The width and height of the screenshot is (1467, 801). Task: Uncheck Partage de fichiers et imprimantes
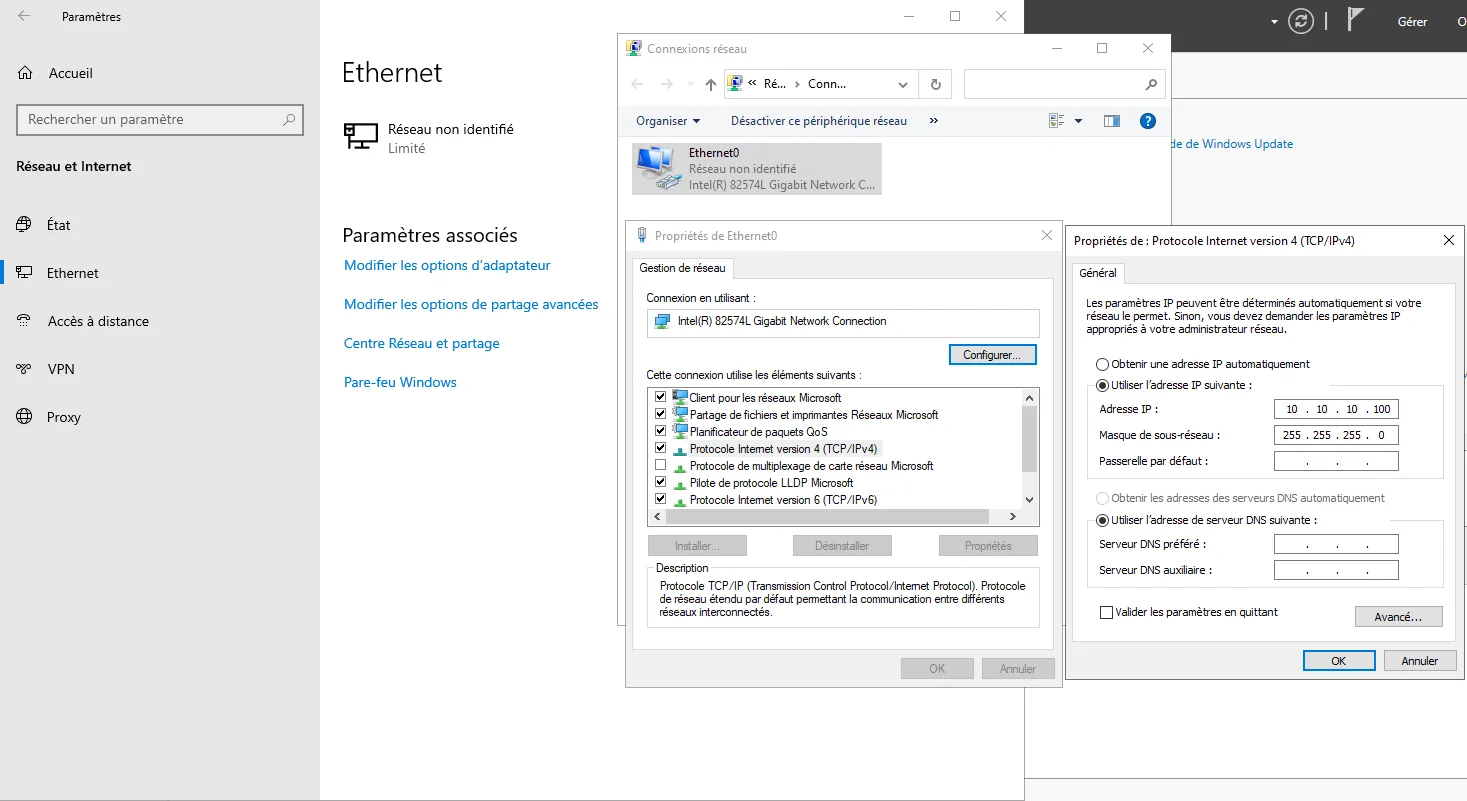(660, 415)
